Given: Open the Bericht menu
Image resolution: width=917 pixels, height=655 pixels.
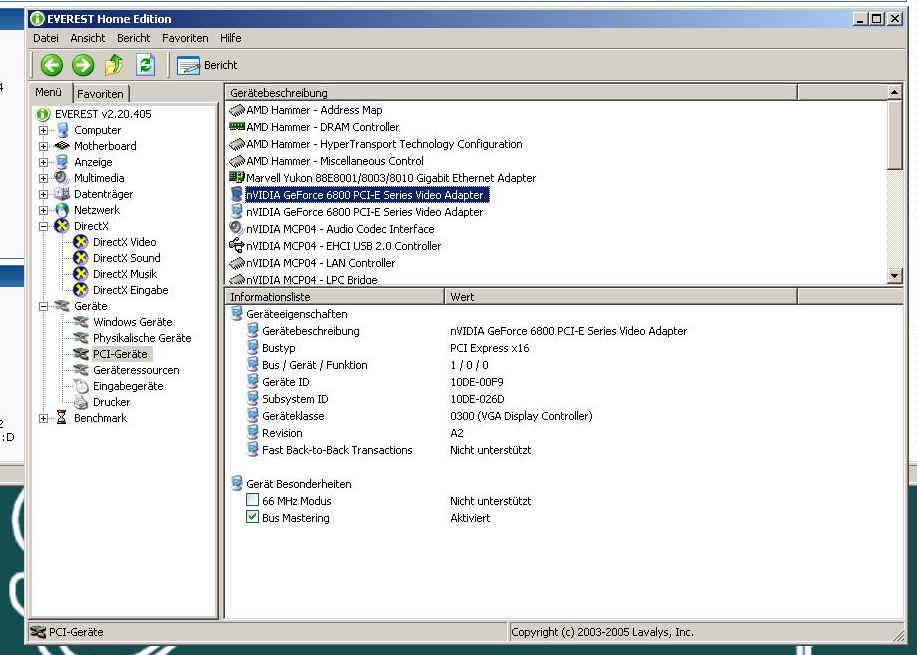Looking at the screenshot, I should [133, 38].
